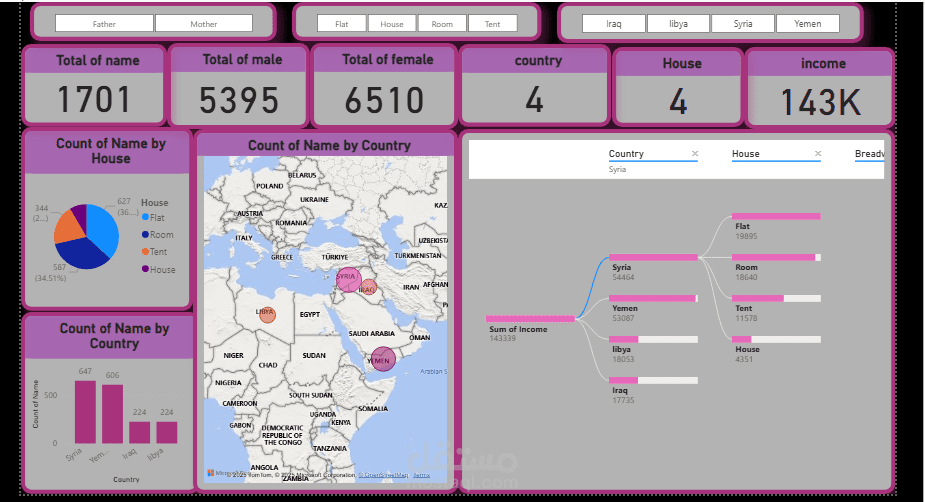The height and width of the screenshot is (502, 925).
Task: Select House node valued 4351
Action: (776, 339)
